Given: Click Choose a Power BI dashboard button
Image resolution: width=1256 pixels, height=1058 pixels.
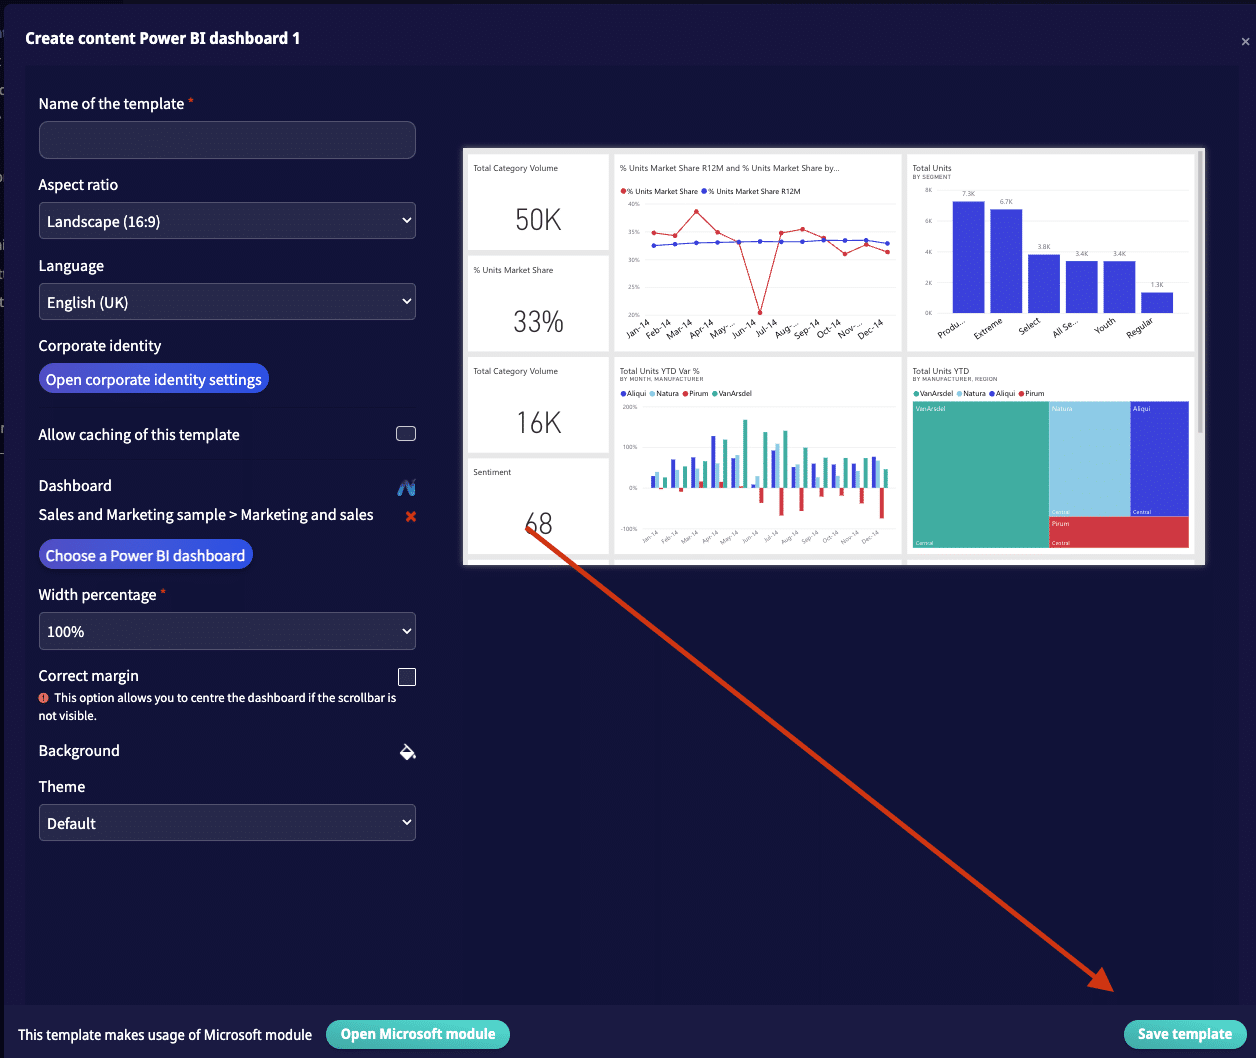Looking at the screenshot, I should tap(145, 555).
